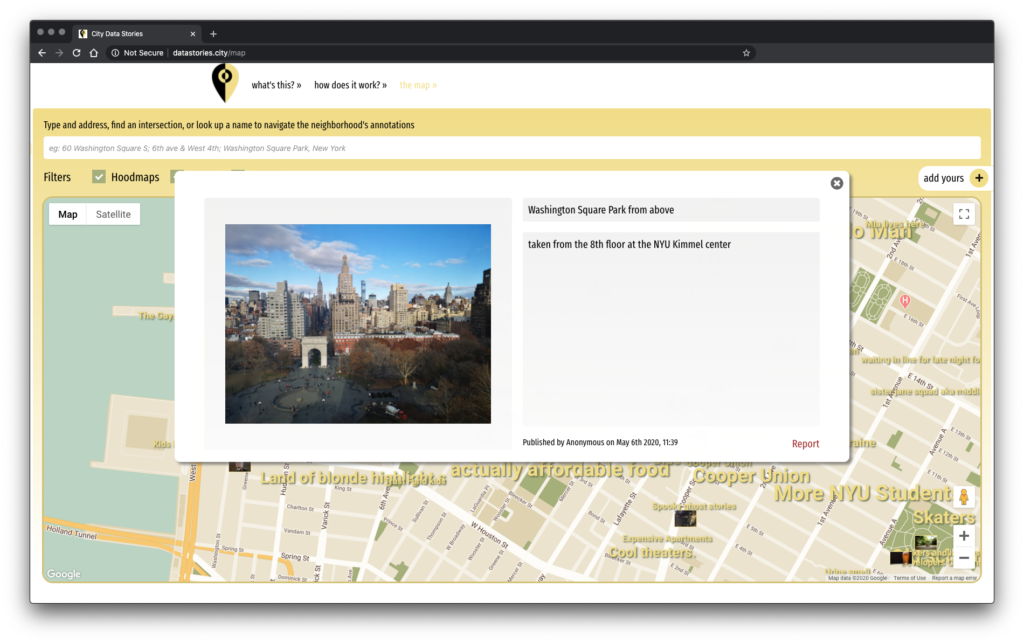Select the Map view button

pos(68,214)
